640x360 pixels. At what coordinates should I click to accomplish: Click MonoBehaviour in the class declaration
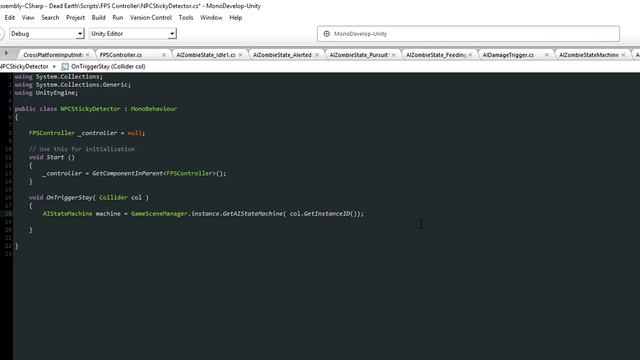[x=154, y=109]
